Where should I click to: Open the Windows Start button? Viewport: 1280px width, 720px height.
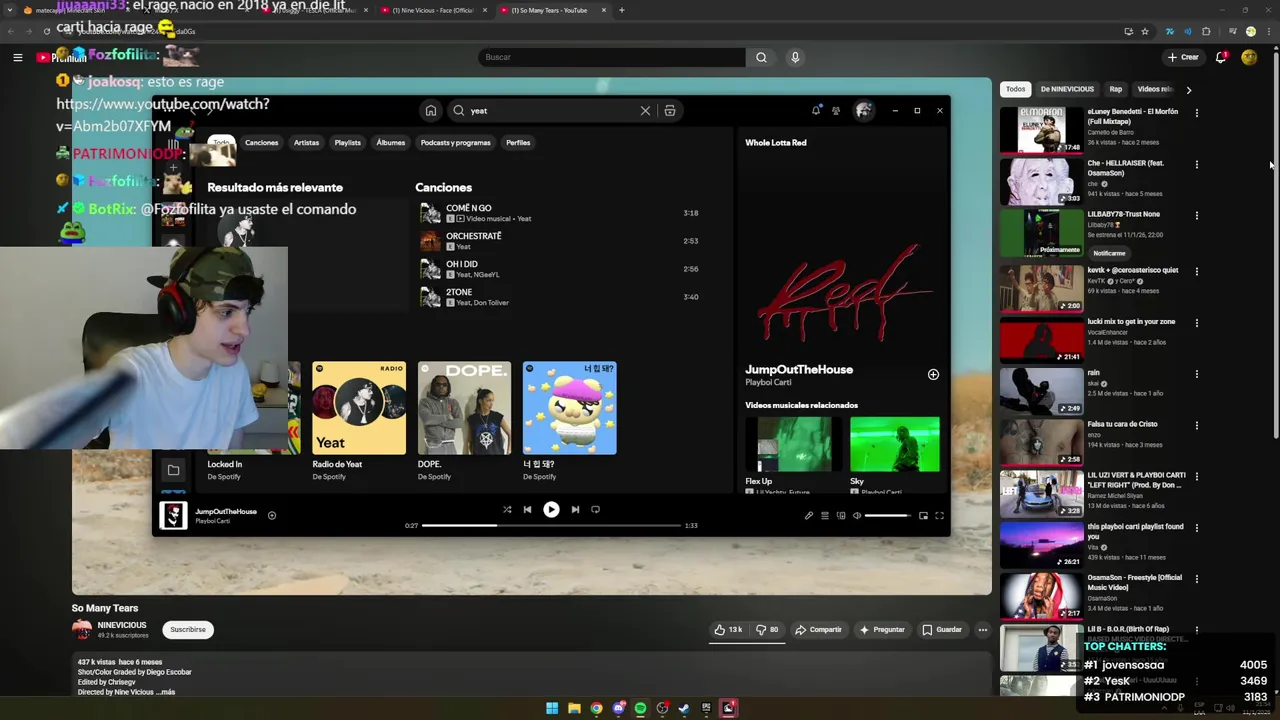[552, 708]
